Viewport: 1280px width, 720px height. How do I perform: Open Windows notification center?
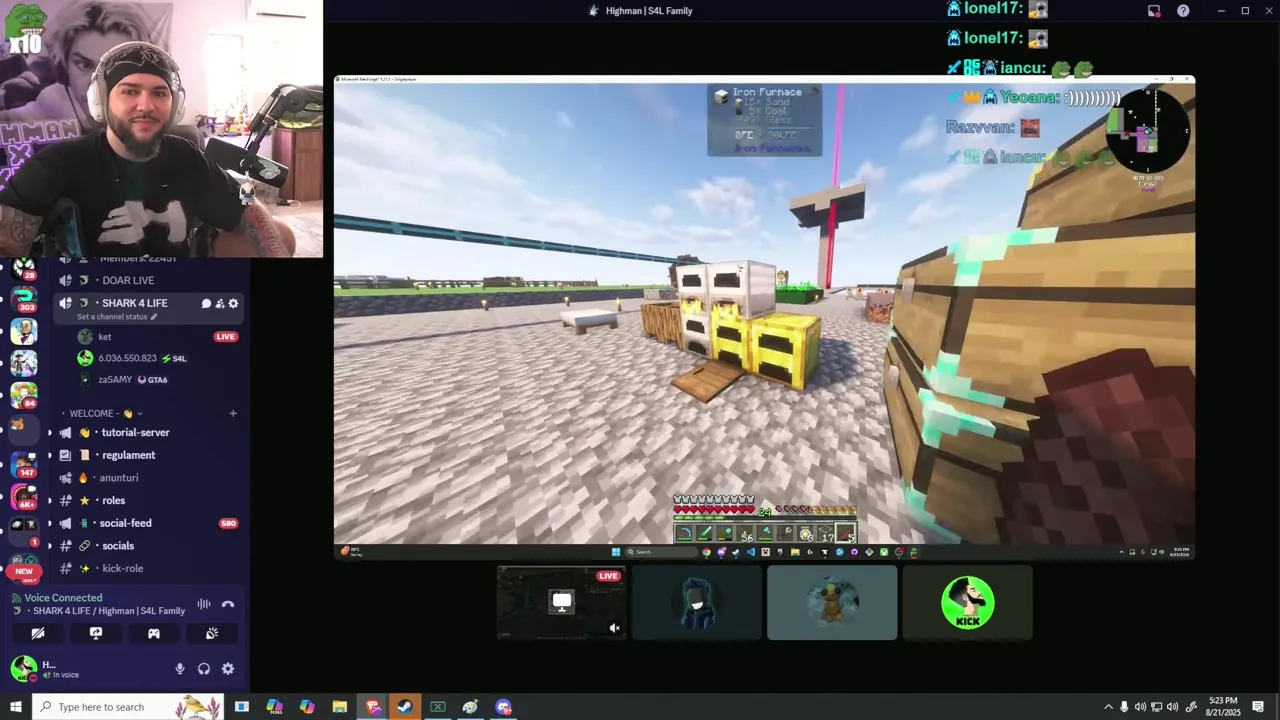1258,707
